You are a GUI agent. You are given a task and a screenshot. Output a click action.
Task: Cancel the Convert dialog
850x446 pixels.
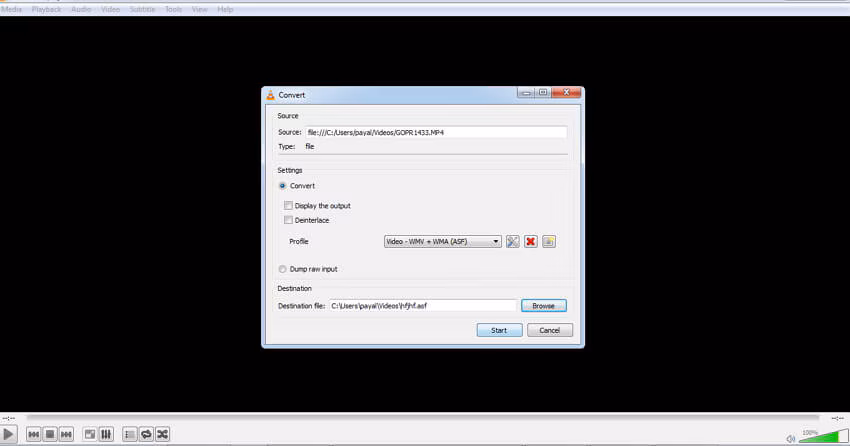tap(550, 330)
